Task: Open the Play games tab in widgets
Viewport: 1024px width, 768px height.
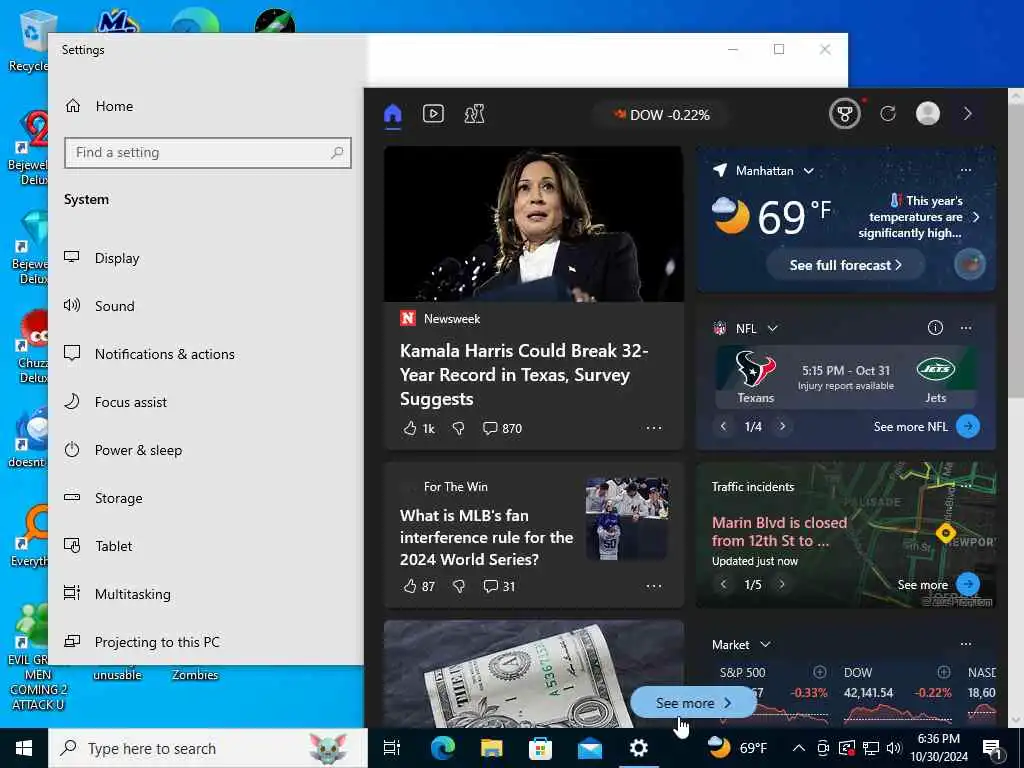Action: click(x=474, y=114)
